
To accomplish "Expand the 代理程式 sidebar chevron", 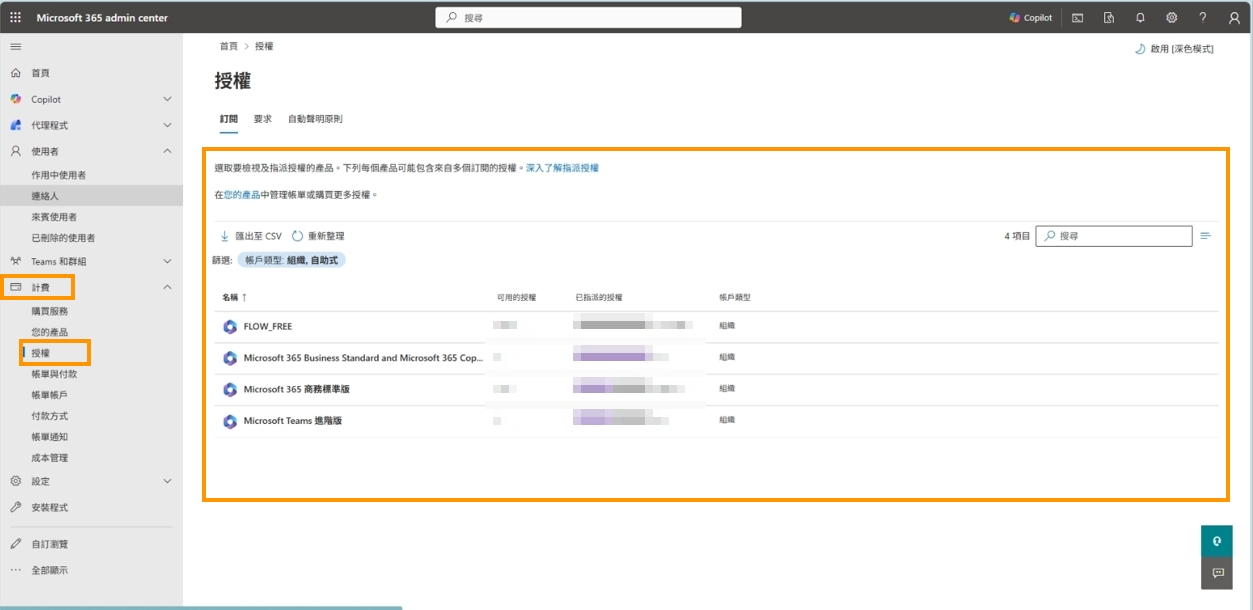I will pos(167,125).
